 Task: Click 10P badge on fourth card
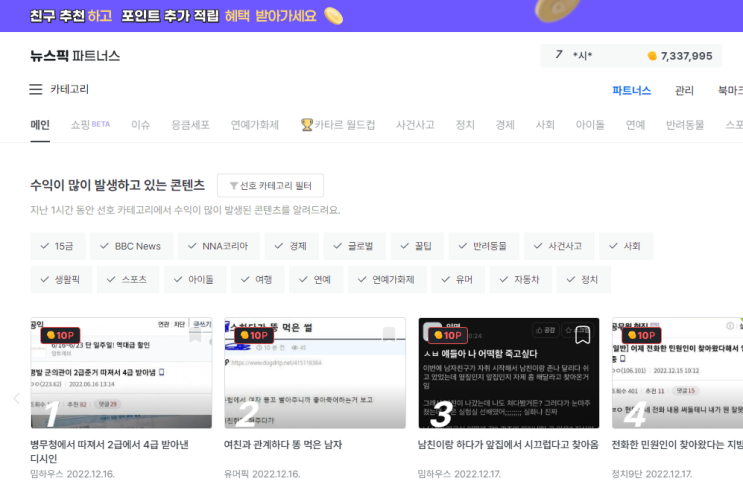coord(642,335)
